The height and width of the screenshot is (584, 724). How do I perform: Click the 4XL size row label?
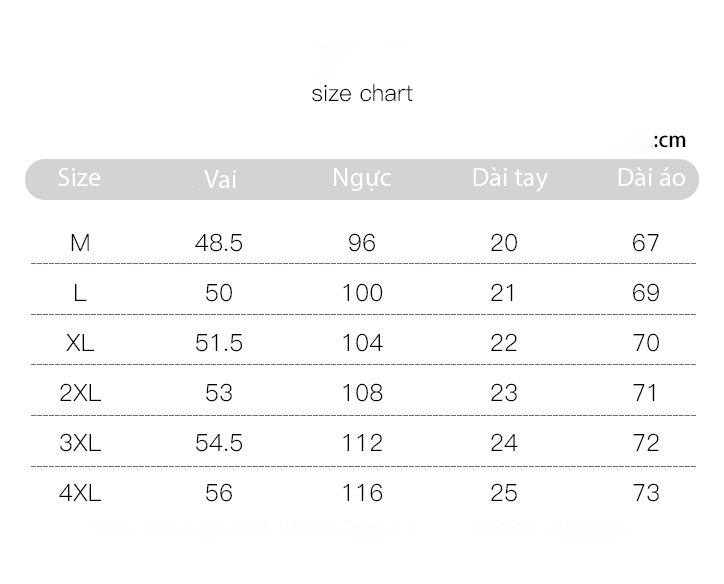[80, 493]
